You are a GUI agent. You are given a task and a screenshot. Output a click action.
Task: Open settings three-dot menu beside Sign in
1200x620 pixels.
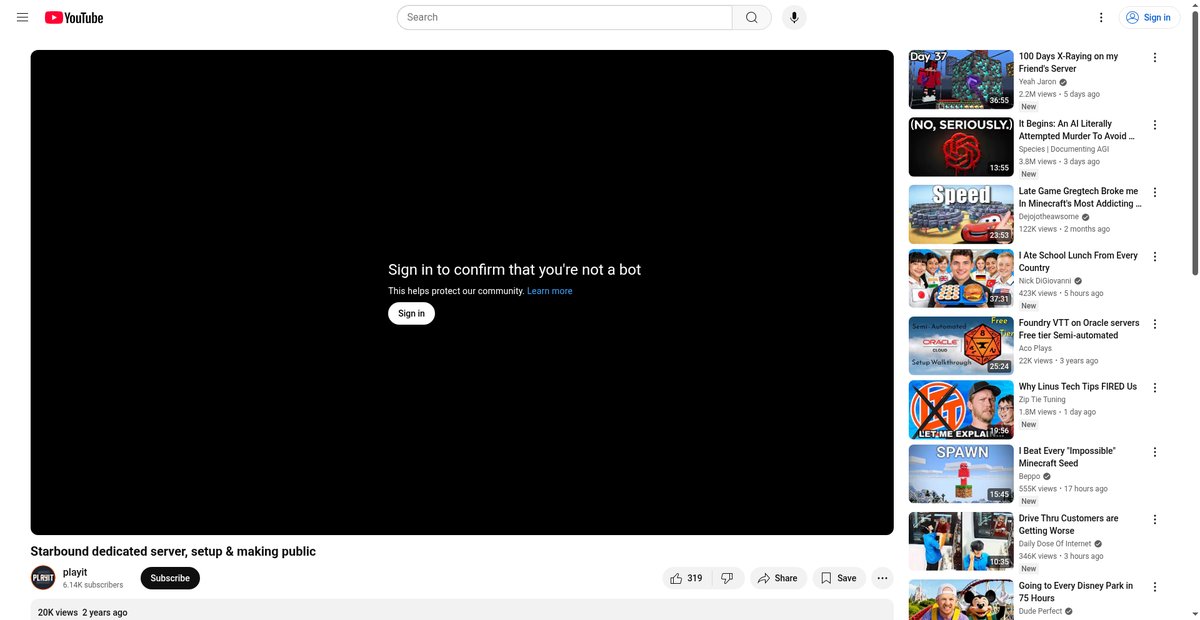tap(1101, 17)
